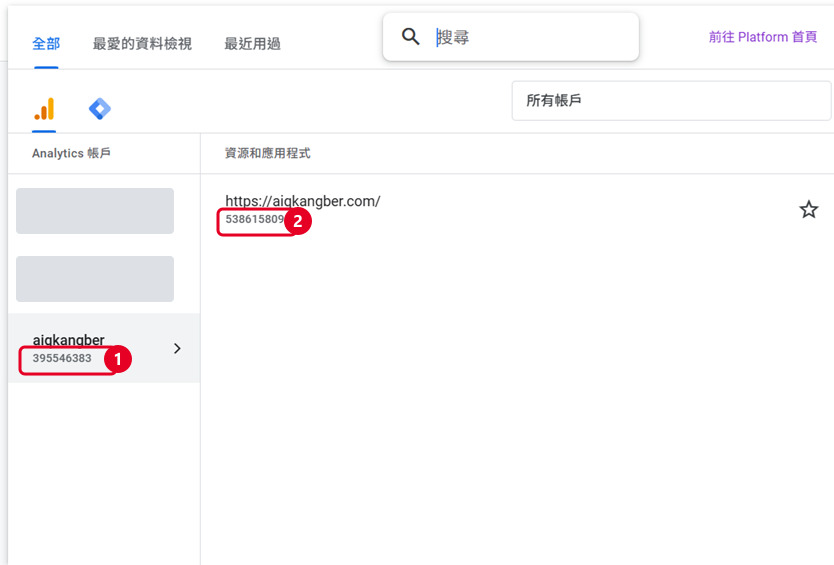Select the first greyed-out account placeholder
The image size is (834, 565).
[x=95, y=211]
